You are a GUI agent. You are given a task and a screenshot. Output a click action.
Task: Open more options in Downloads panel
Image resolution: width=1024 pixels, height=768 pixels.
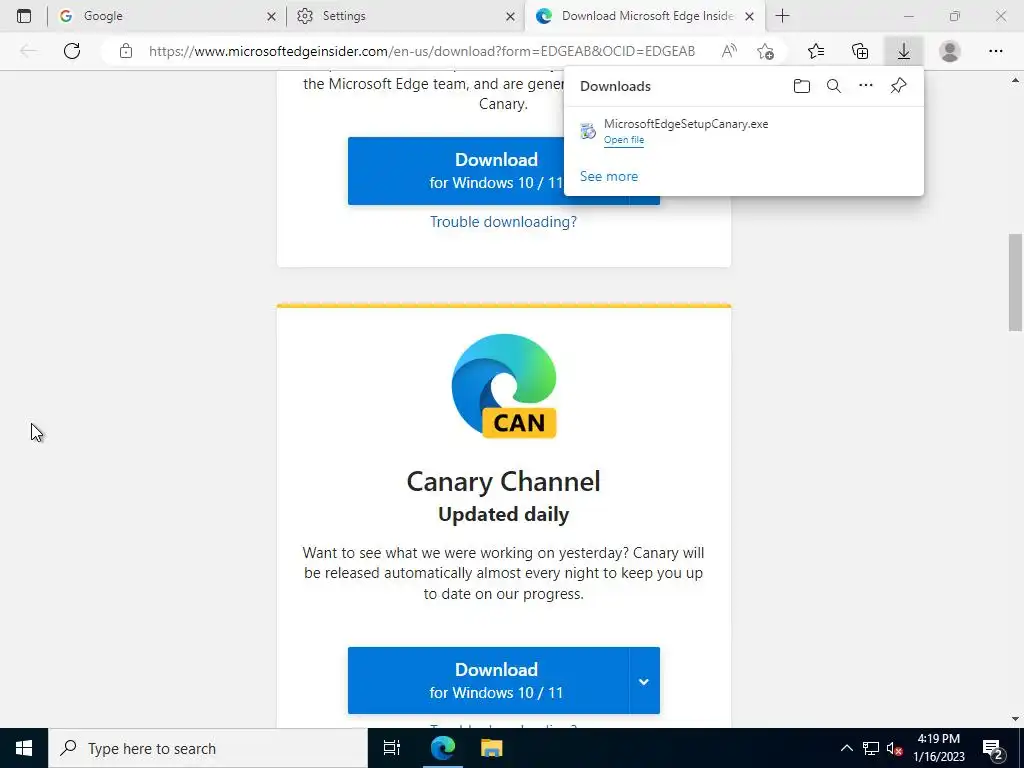866,86
